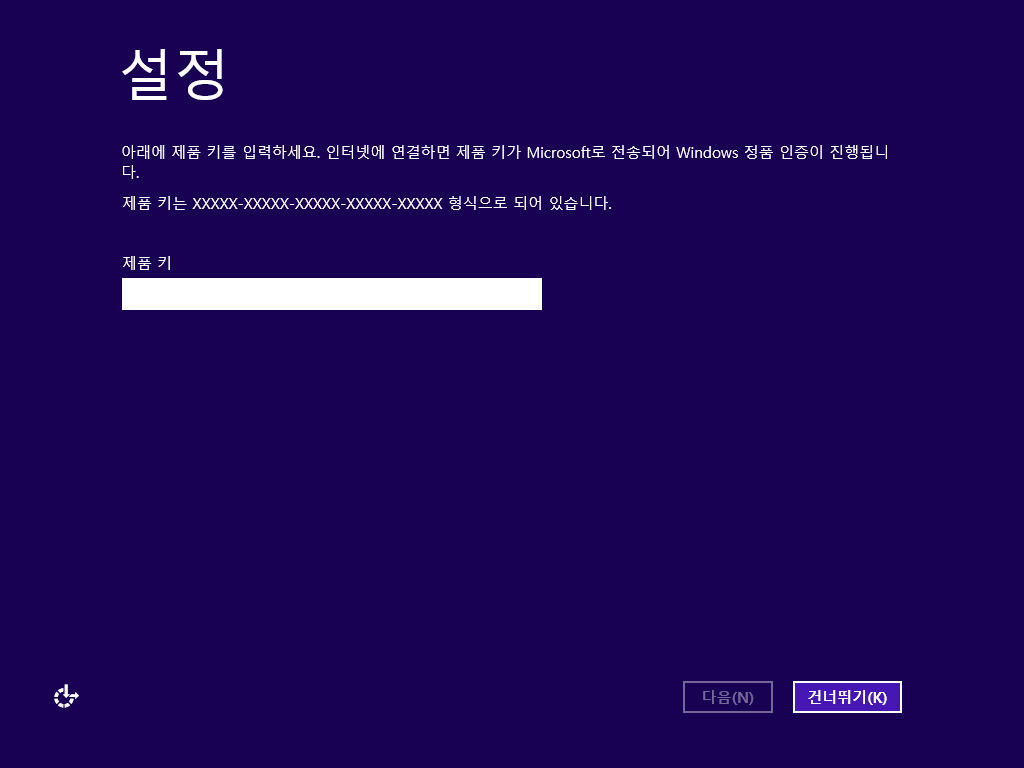The image size is (1024, 768).
Task: Click the instruction line mentioning Microsoft
Action: [505, 161]
